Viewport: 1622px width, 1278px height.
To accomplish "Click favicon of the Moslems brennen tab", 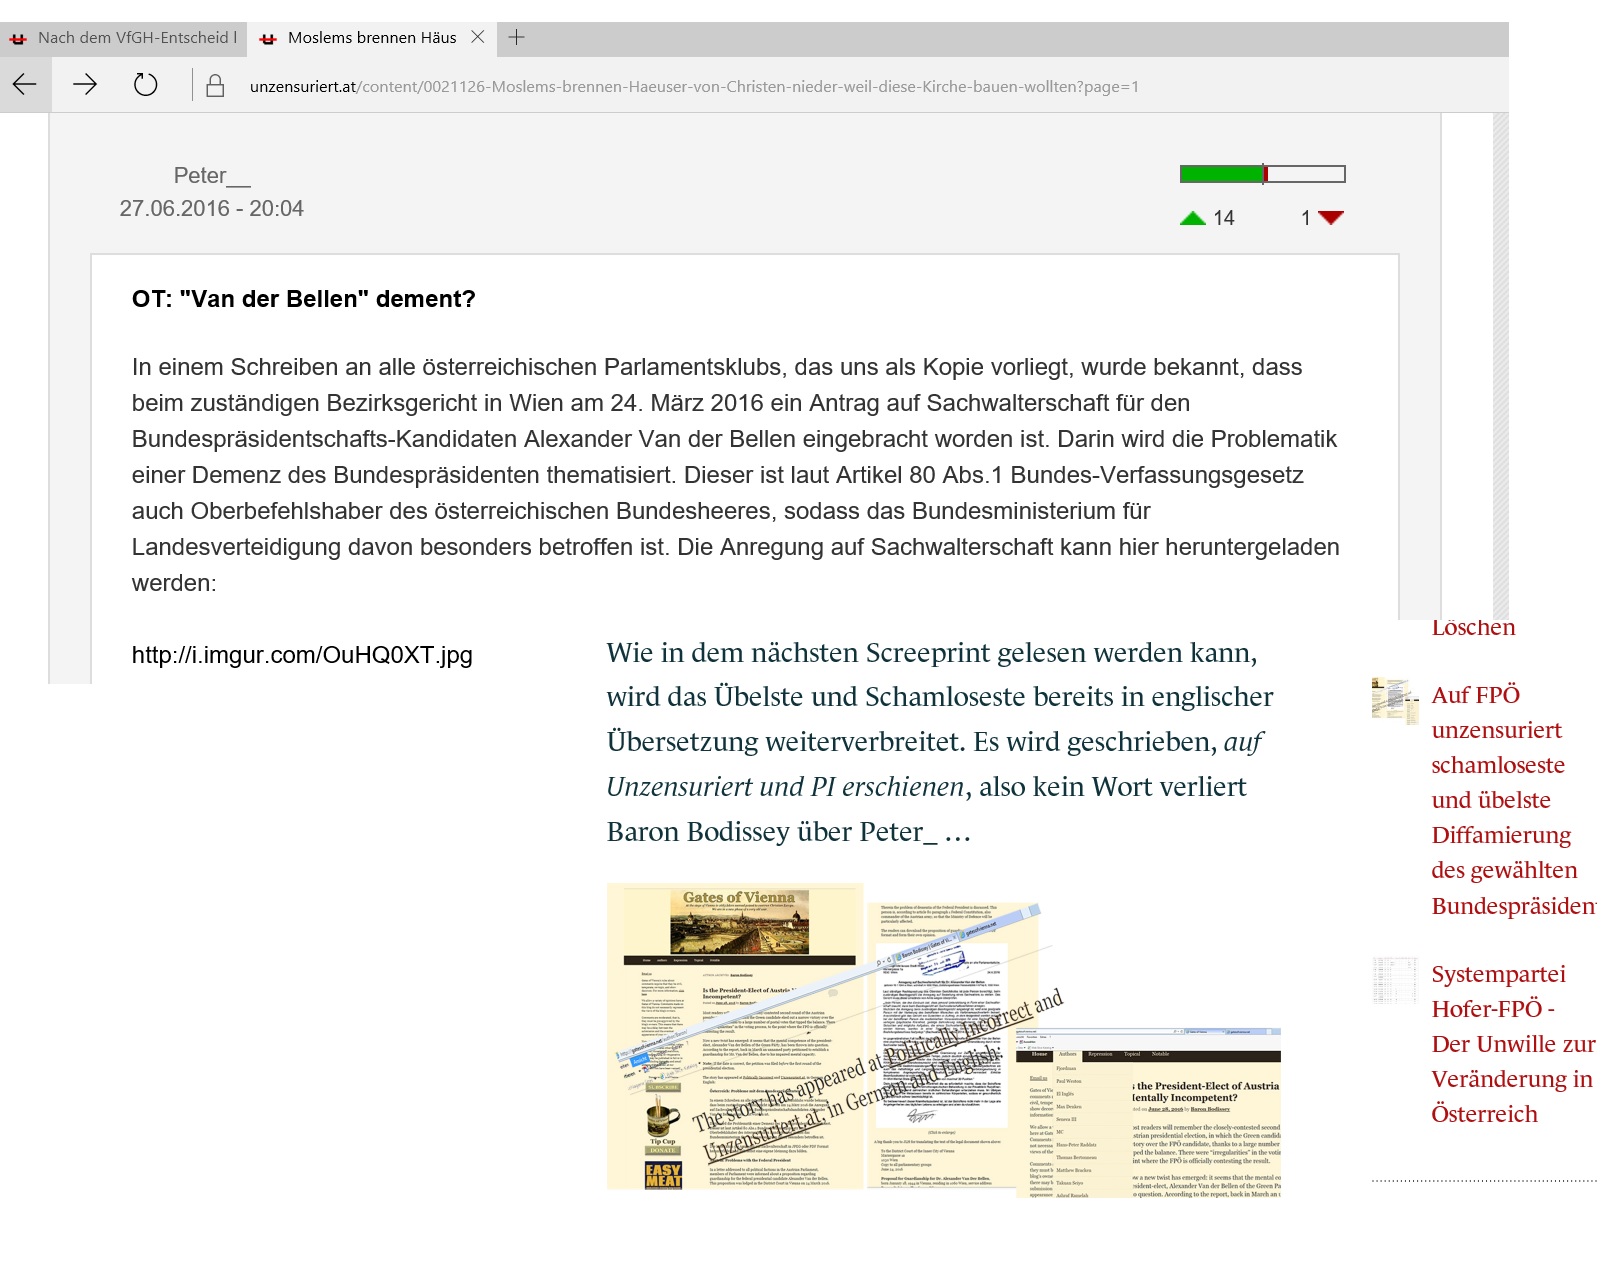I will coord(267,39).
